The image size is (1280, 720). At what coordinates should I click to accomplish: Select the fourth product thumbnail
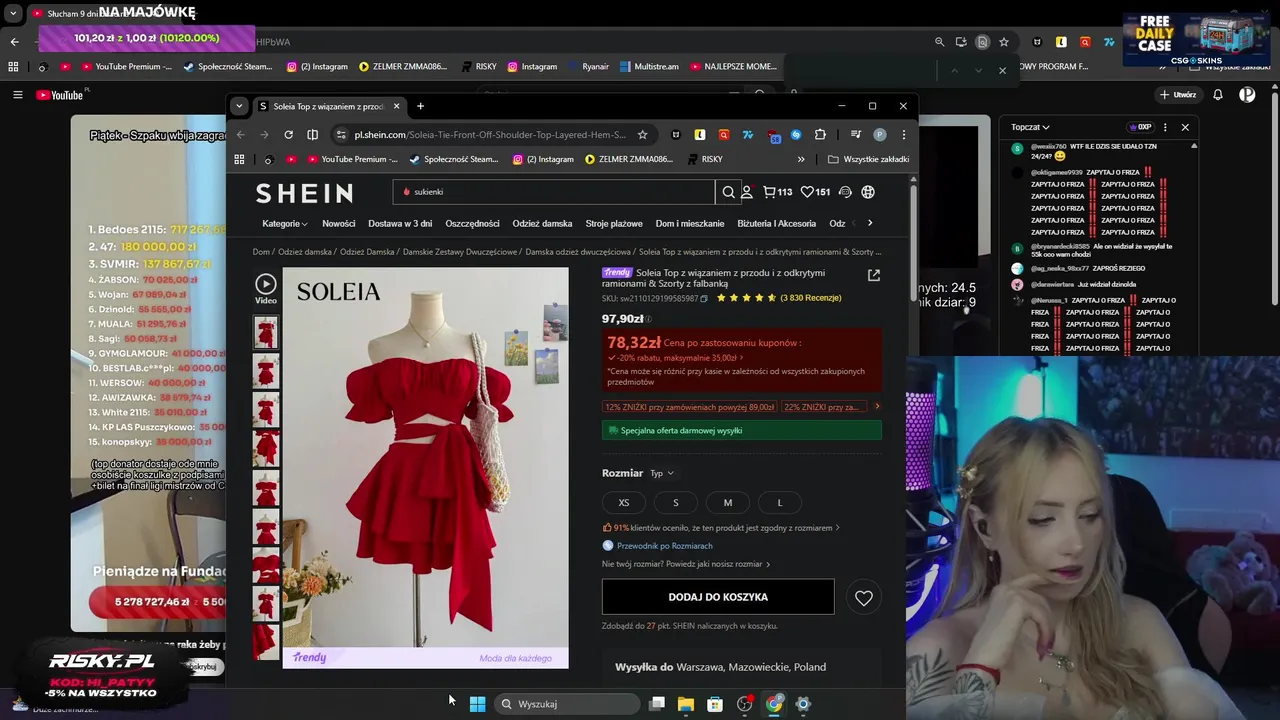(x=266, y=449)
